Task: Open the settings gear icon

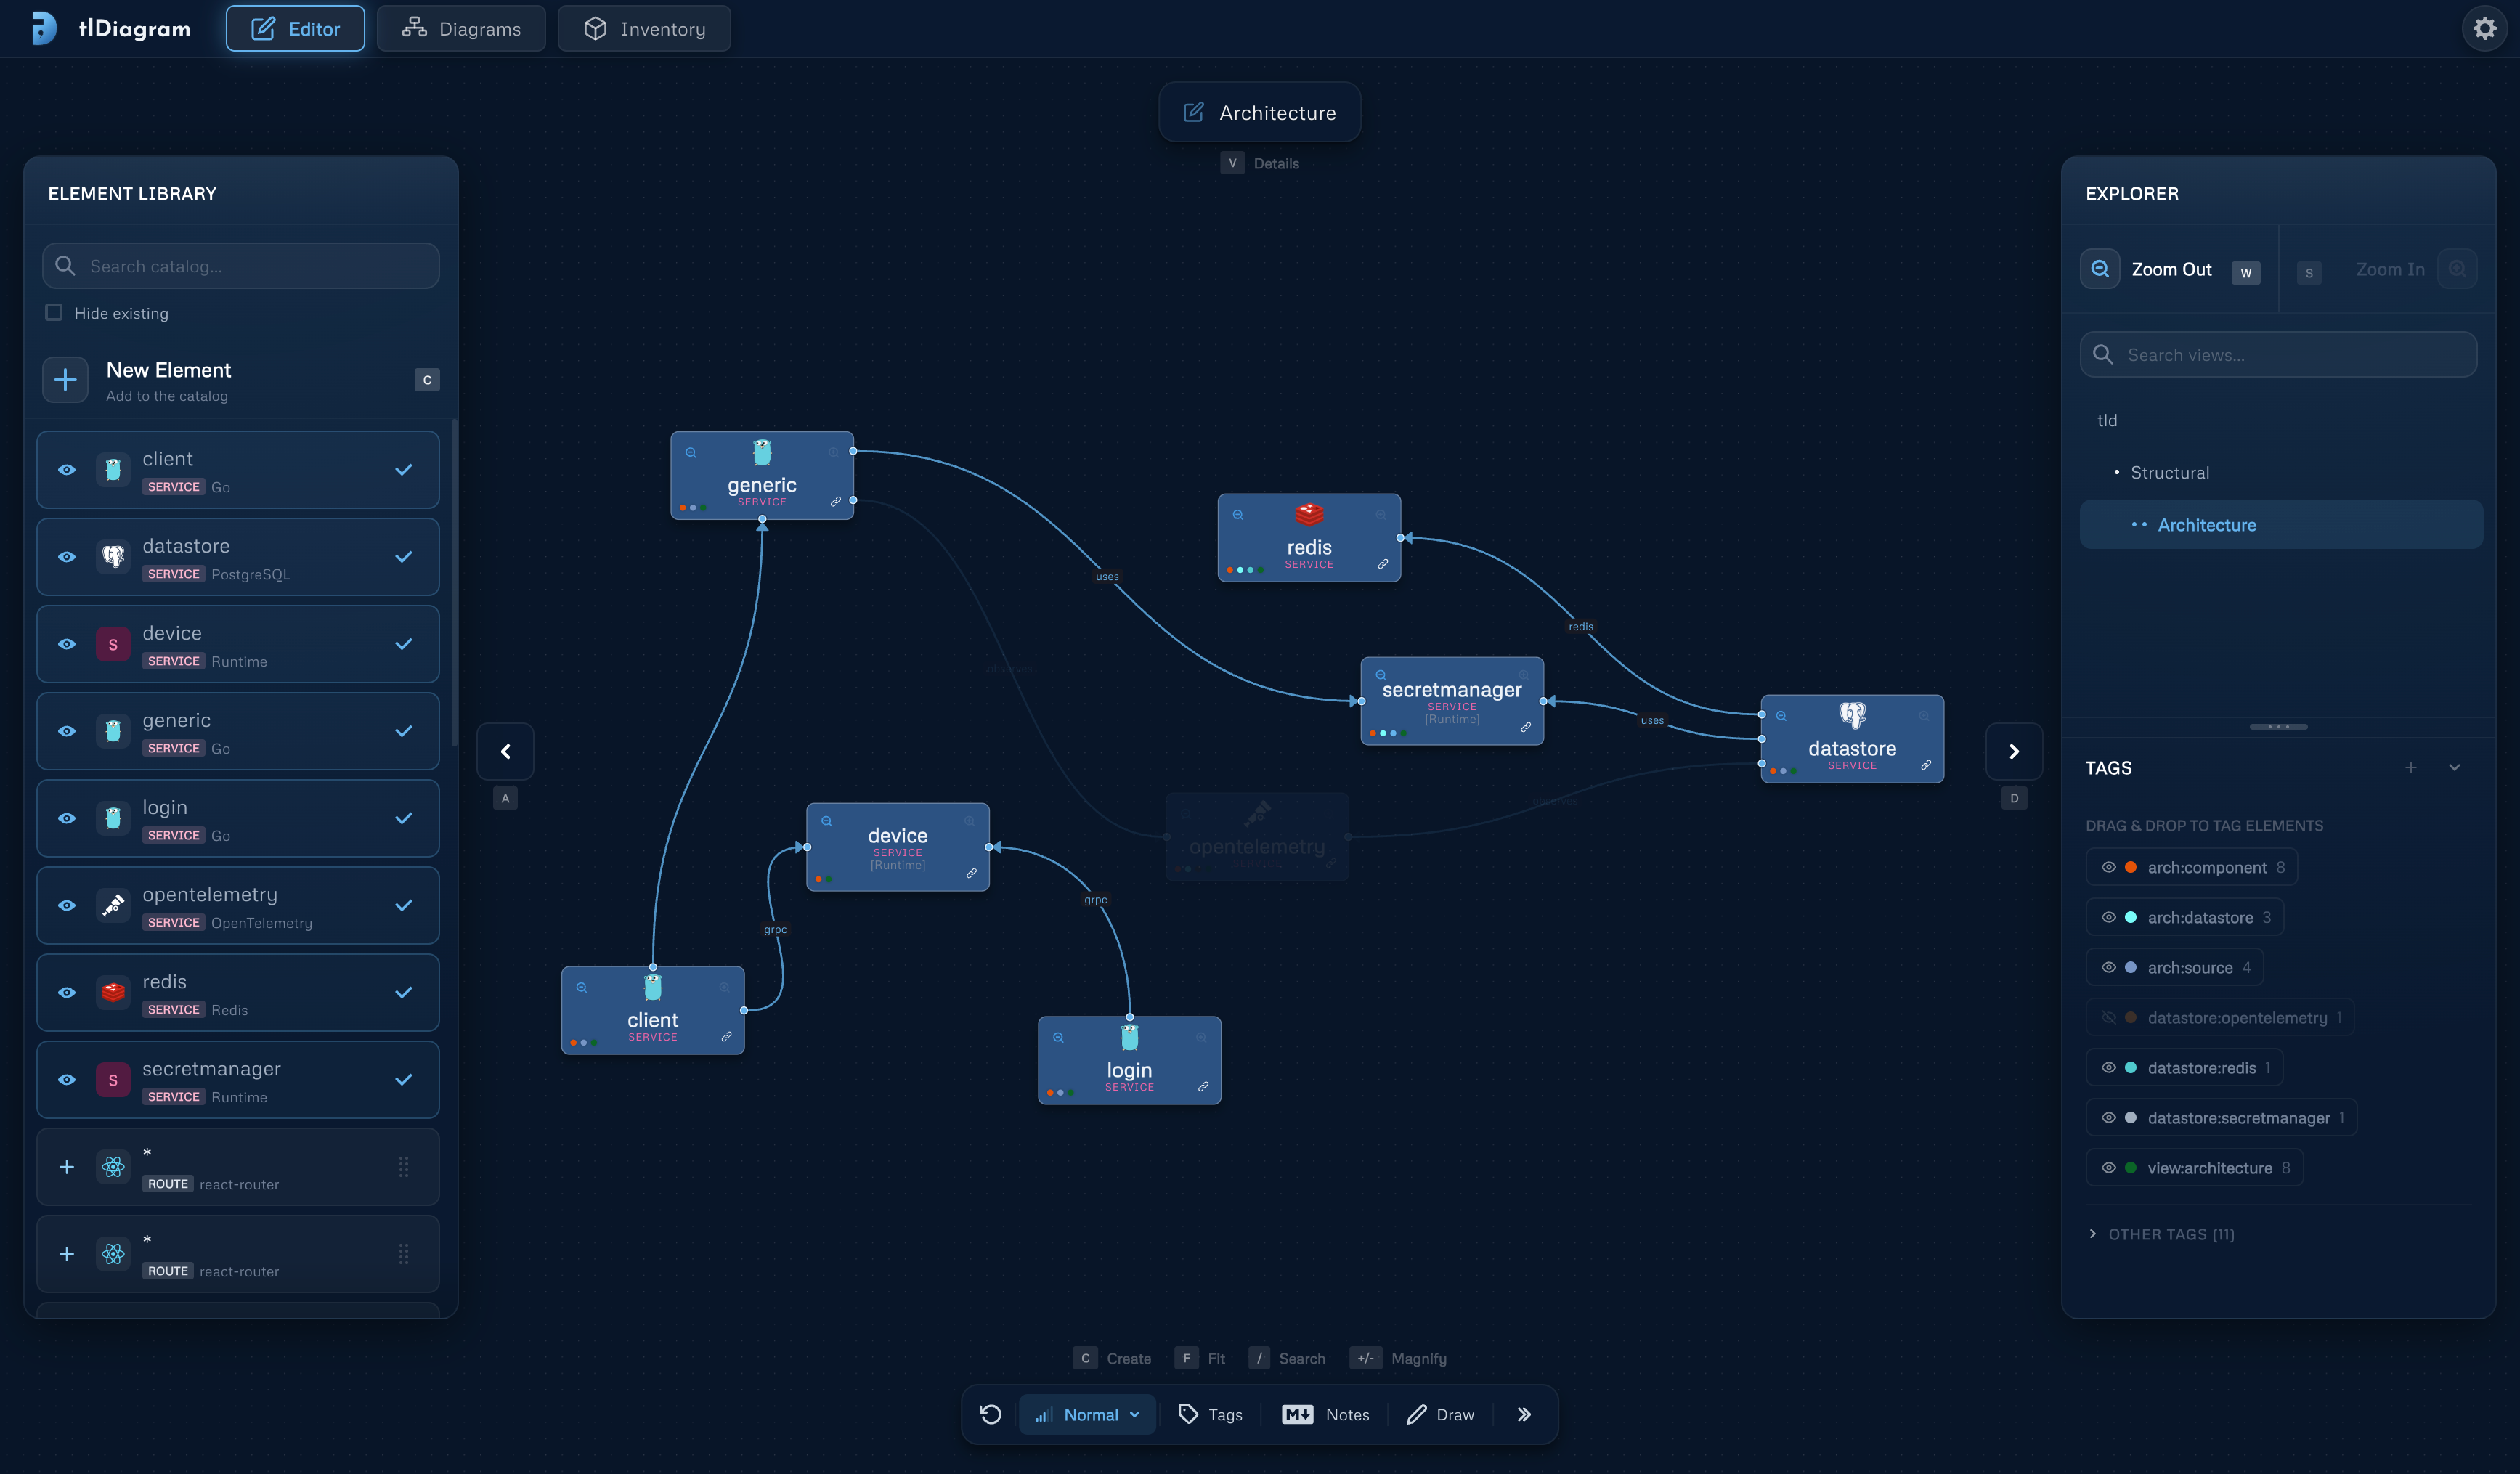Action: tap(2484, 28)
